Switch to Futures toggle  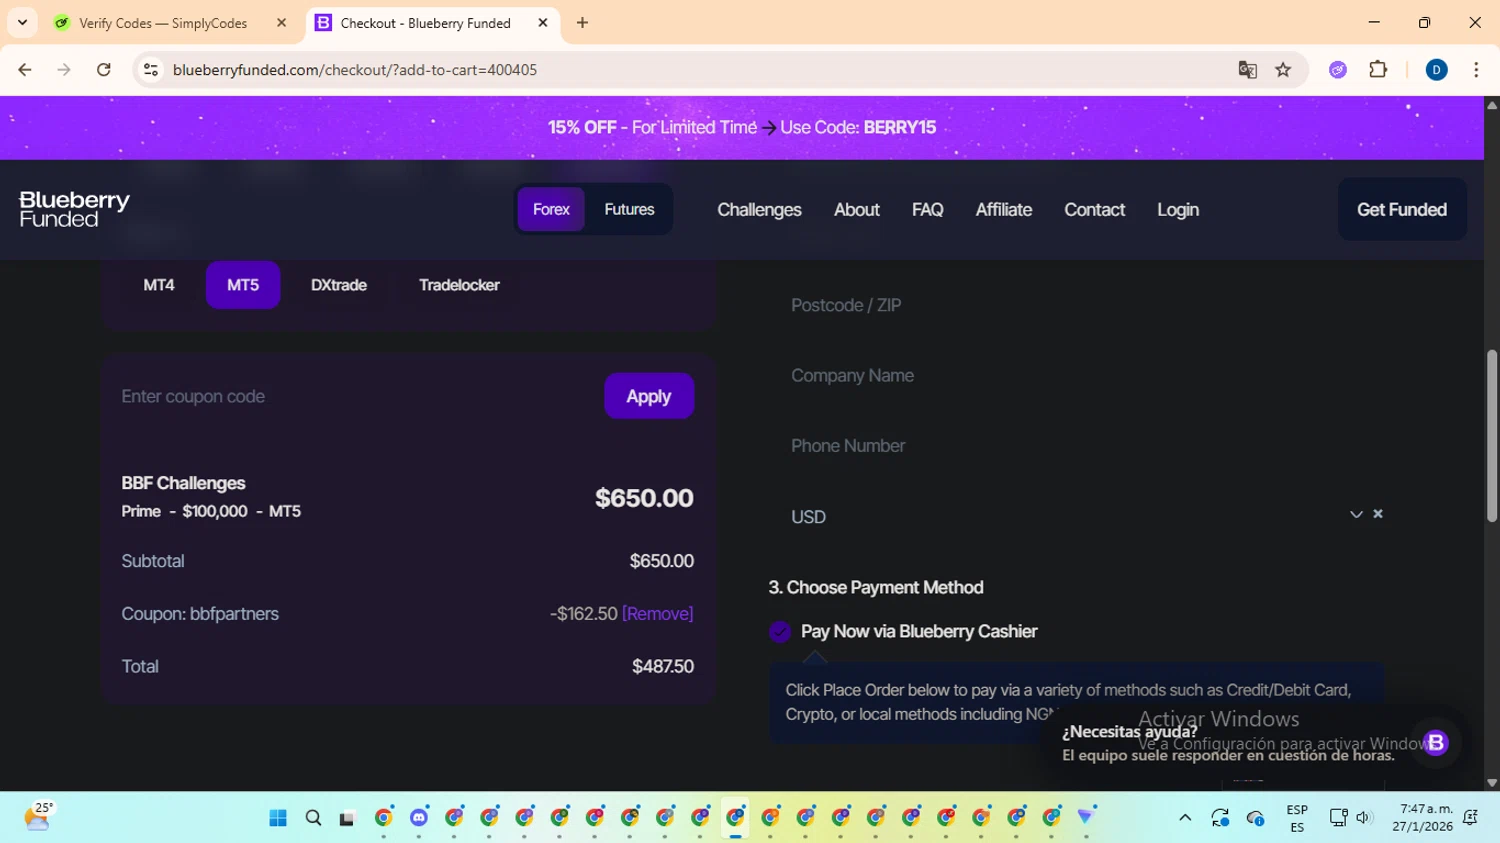coord(629,210)
